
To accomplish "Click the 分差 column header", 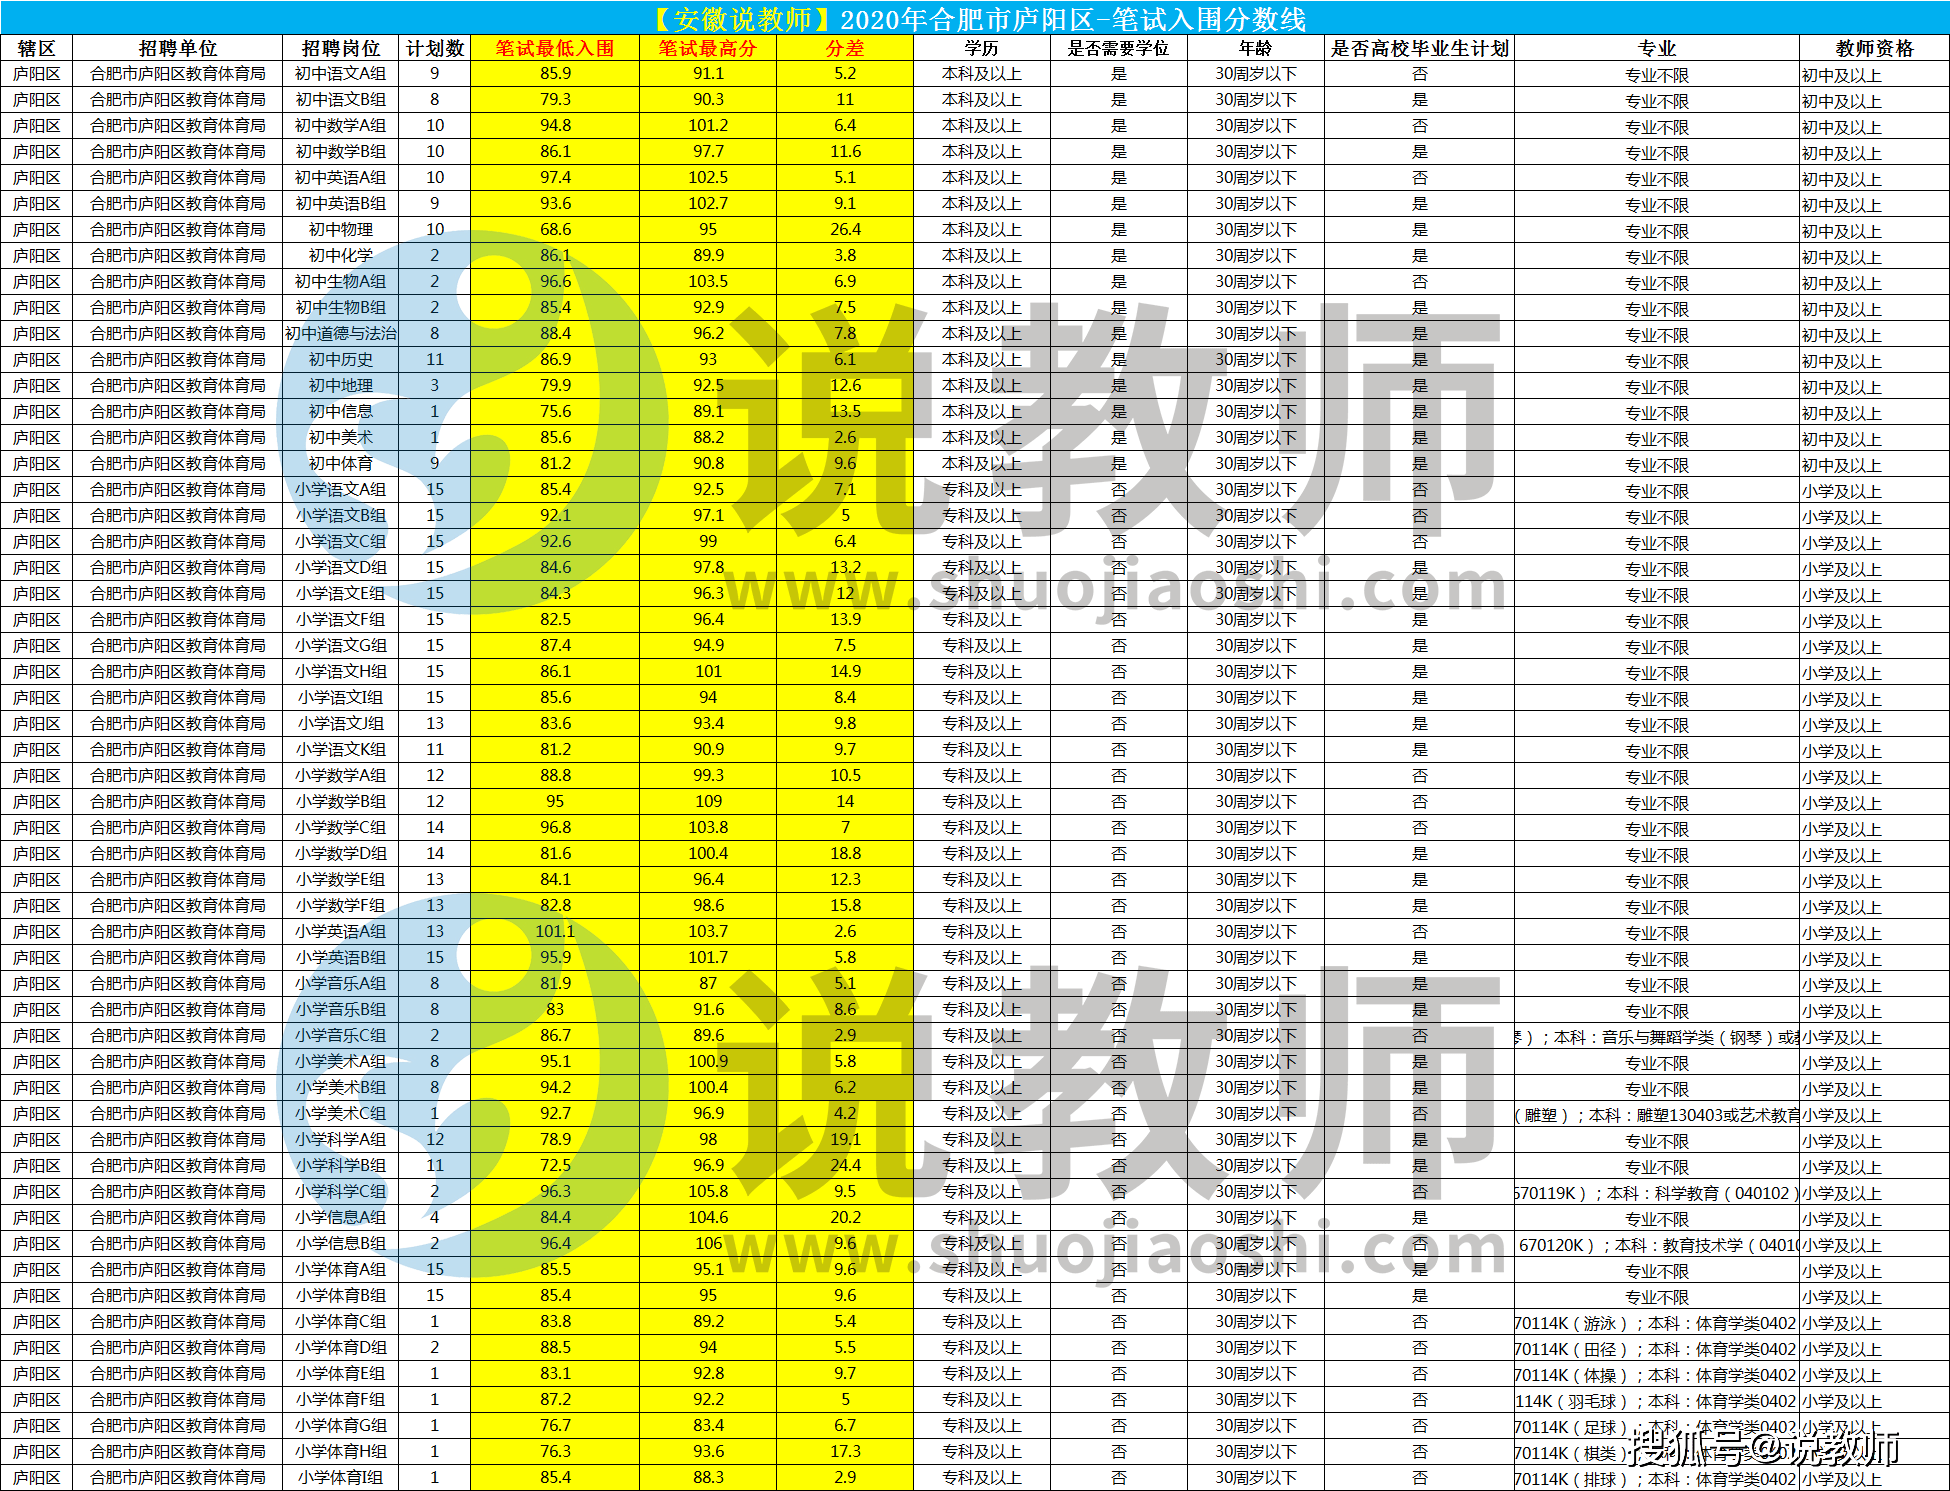I will [845, 48].
